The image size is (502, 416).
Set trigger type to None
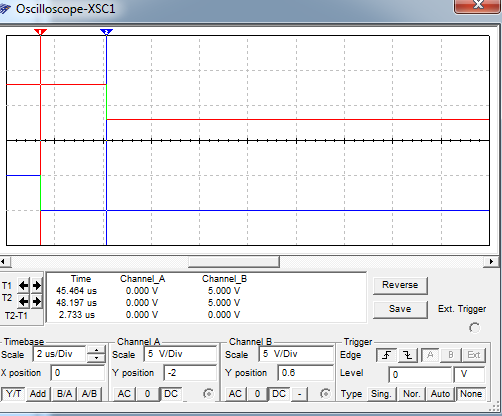tap(471, 394)
